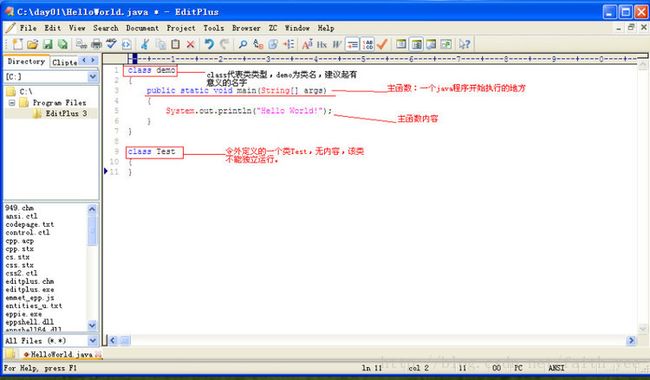Click file list scroll-up arrow

(x=92, y=209)
